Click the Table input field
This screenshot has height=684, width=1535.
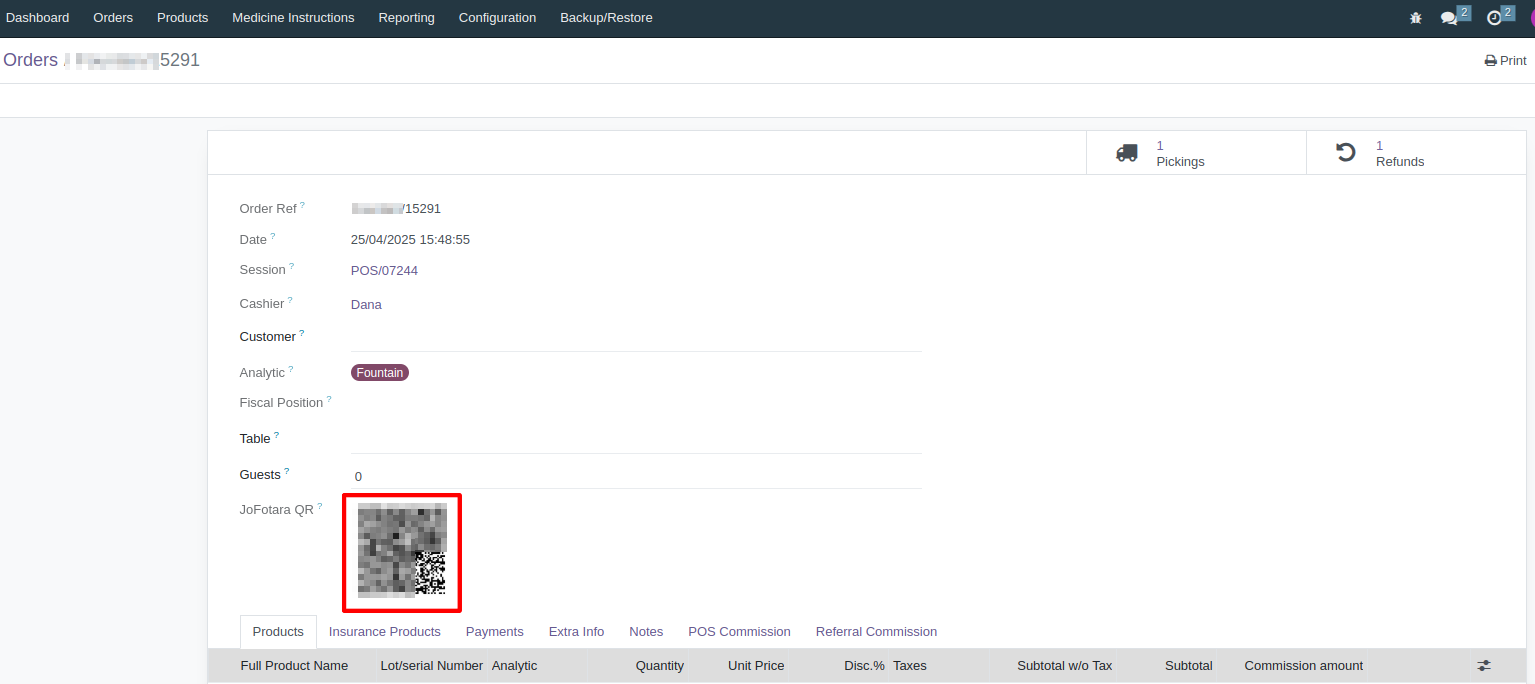tap(636, 440)
